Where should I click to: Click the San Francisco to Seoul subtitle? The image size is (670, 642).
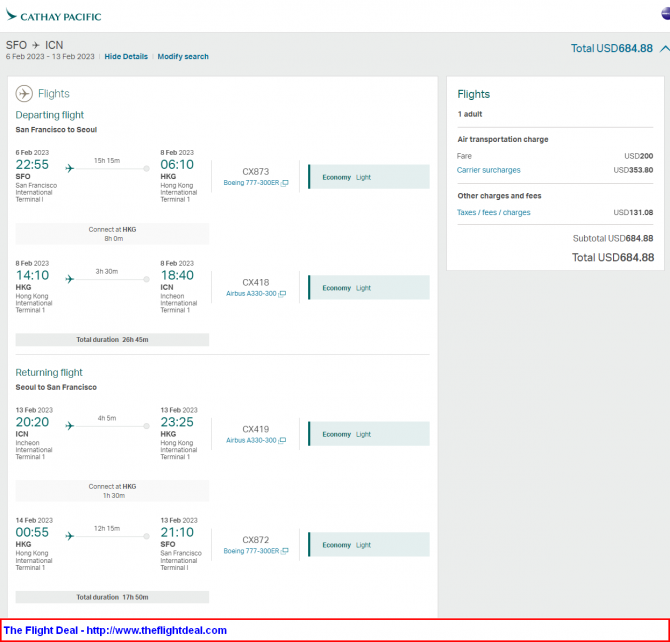tap(56, 130)
